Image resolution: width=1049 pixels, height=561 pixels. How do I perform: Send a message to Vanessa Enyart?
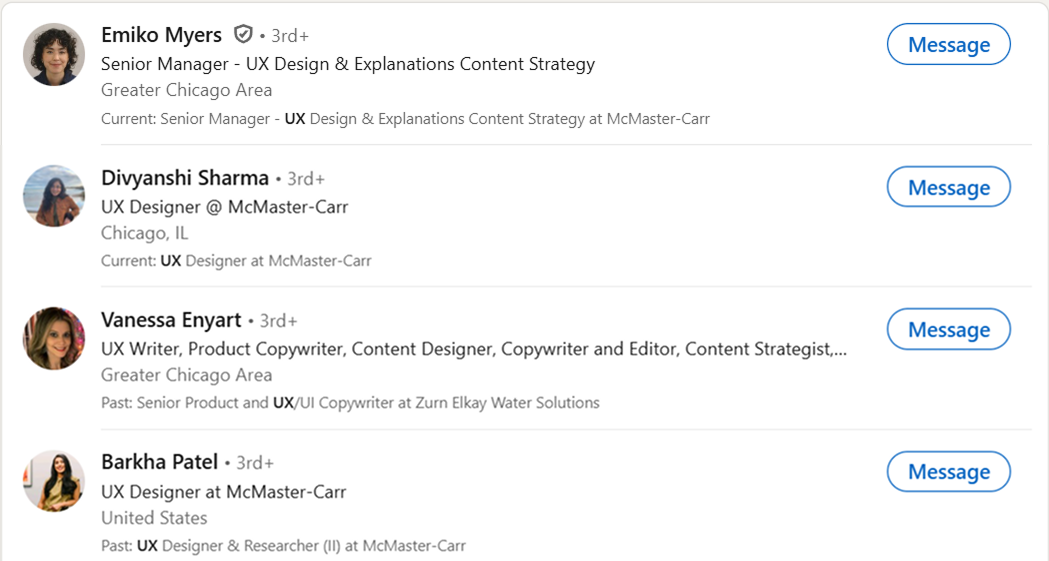948,330
